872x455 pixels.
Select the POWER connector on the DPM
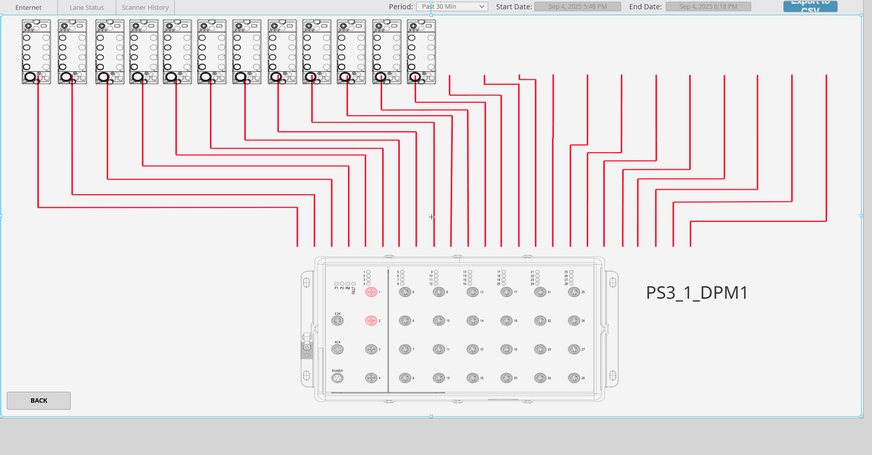pyautogui.click(x=338, y=378)
